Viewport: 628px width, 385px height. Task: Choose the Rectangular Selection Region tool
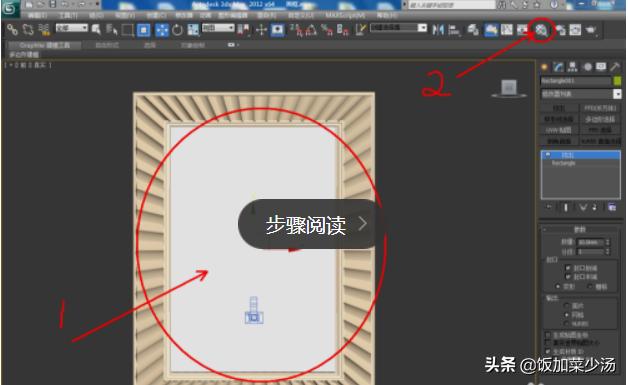pyautogui.click(x=128, y=30)
